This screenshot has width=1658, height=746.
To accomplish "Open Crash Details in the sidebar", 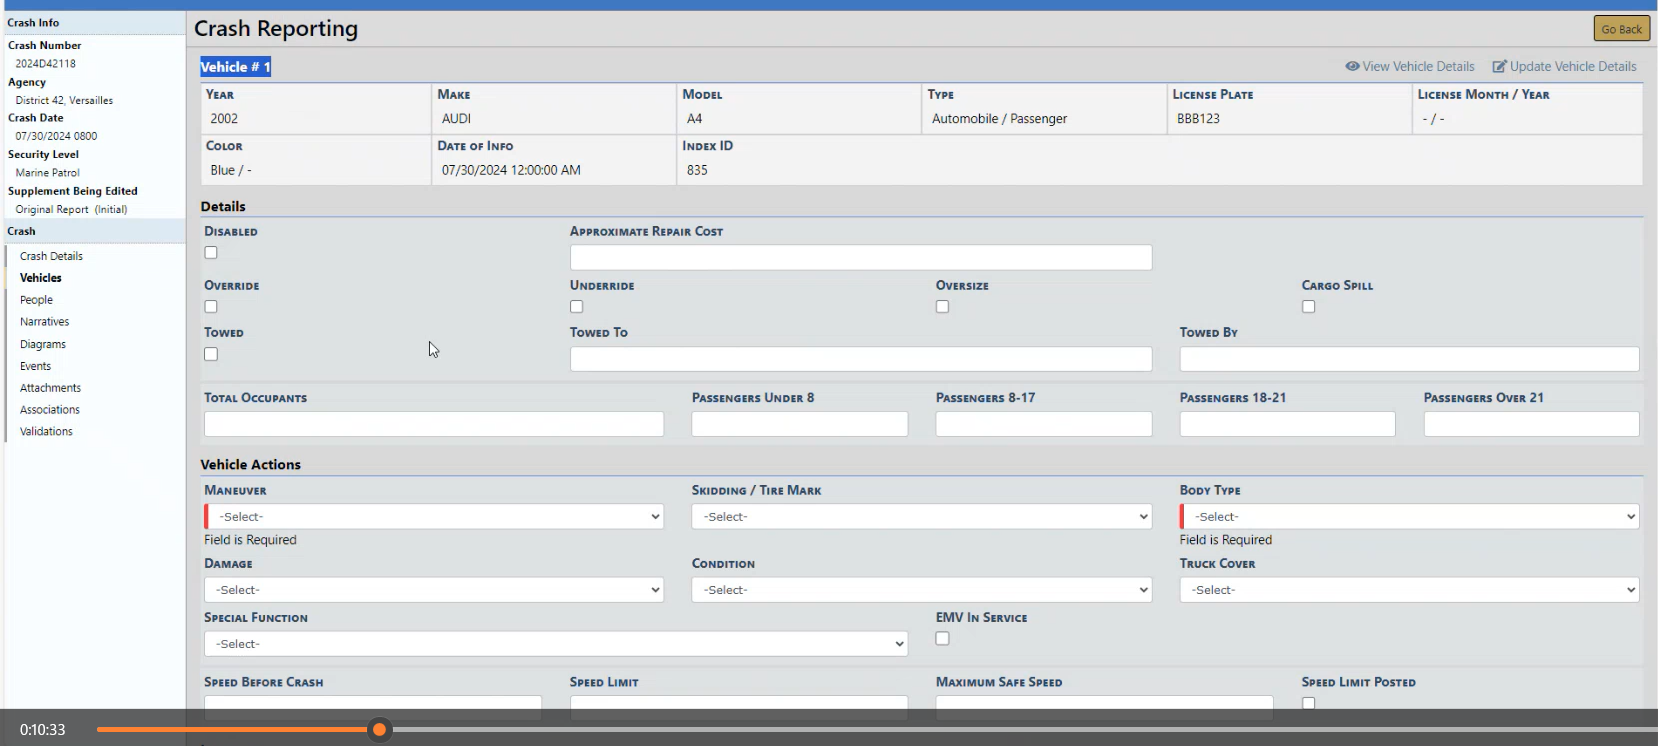I will pos(51,256).
